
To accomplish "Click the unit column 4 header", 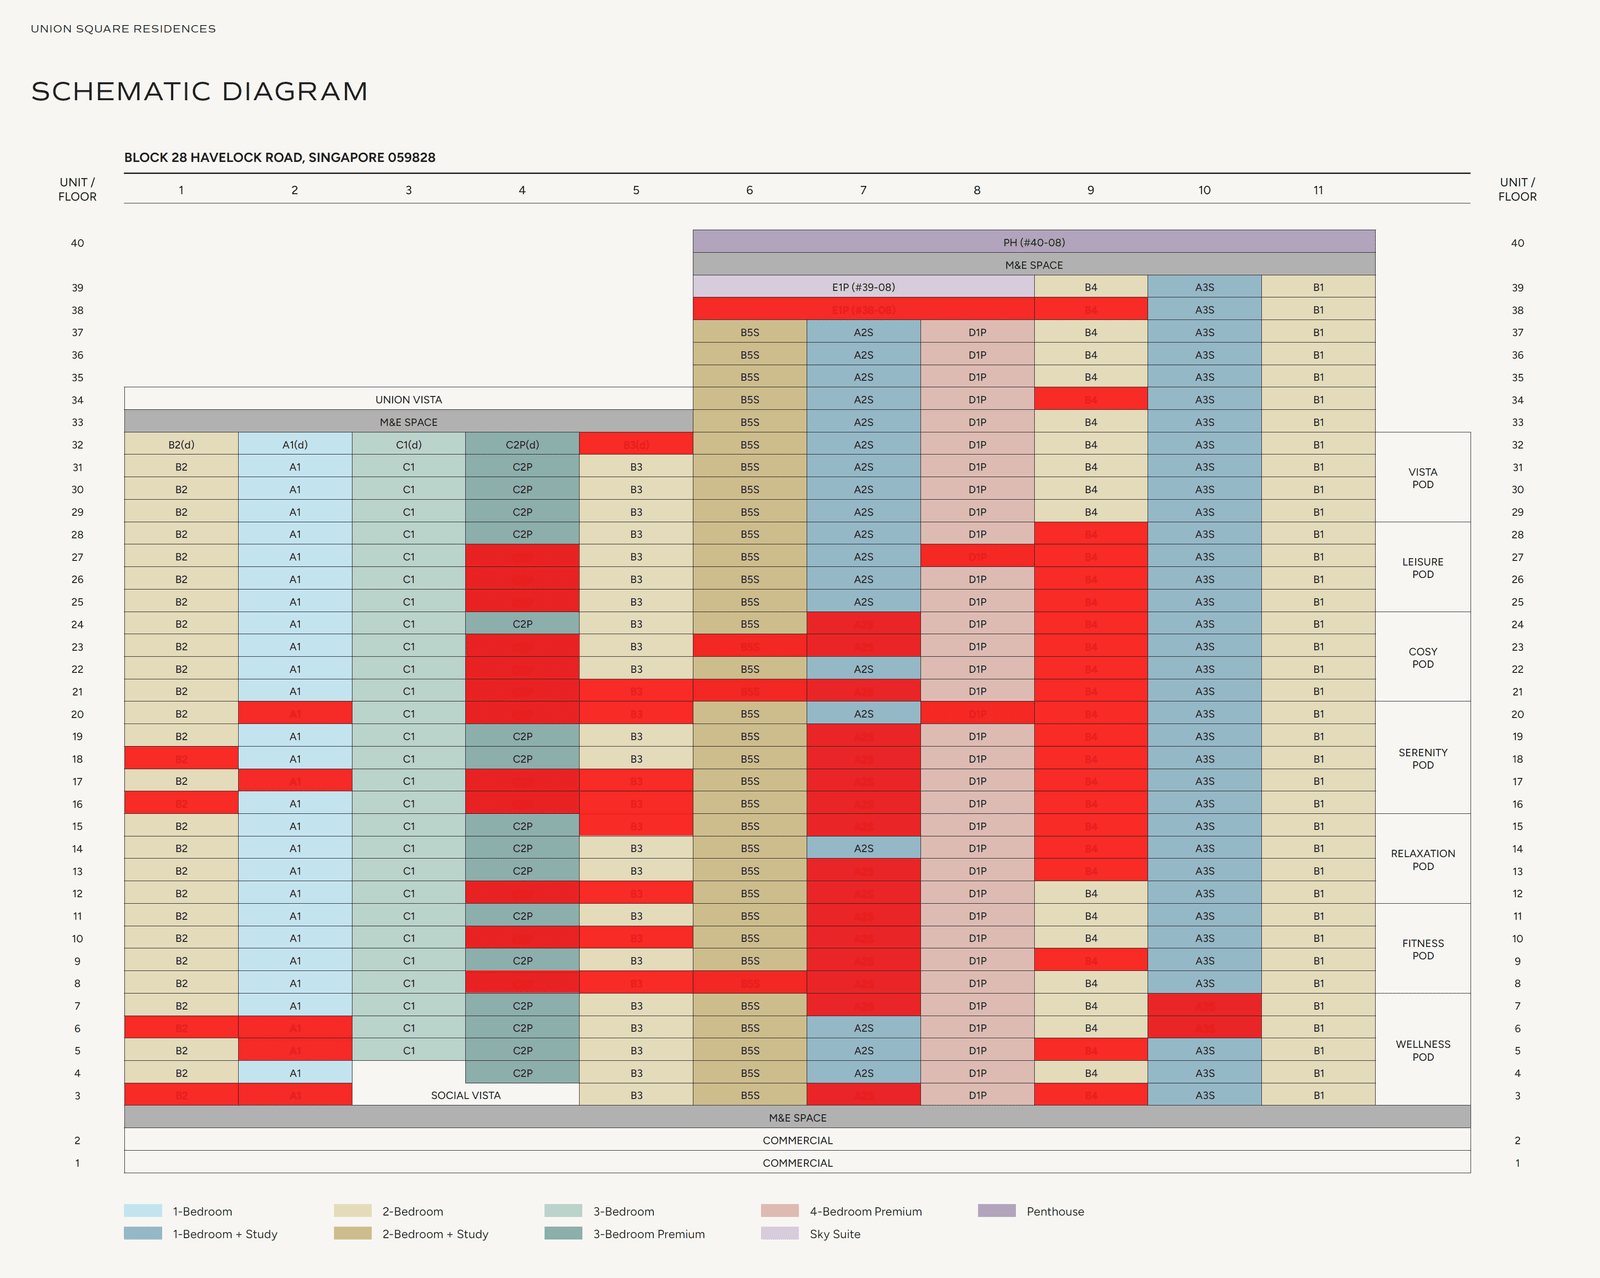I will coord(522,190).
